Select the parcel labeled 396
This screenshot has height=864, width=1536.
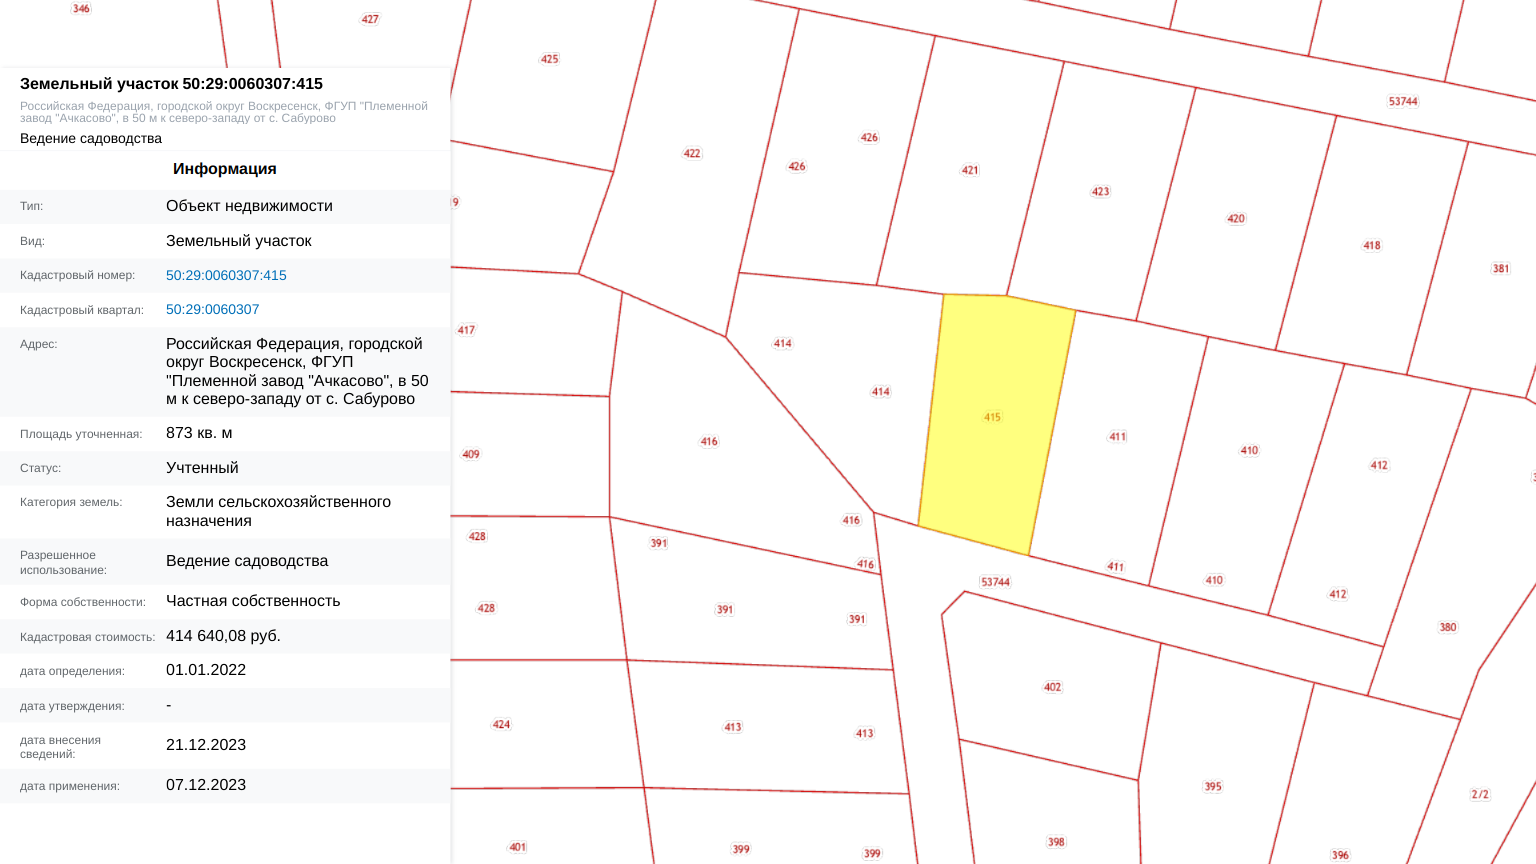[x=1340, y=855]
